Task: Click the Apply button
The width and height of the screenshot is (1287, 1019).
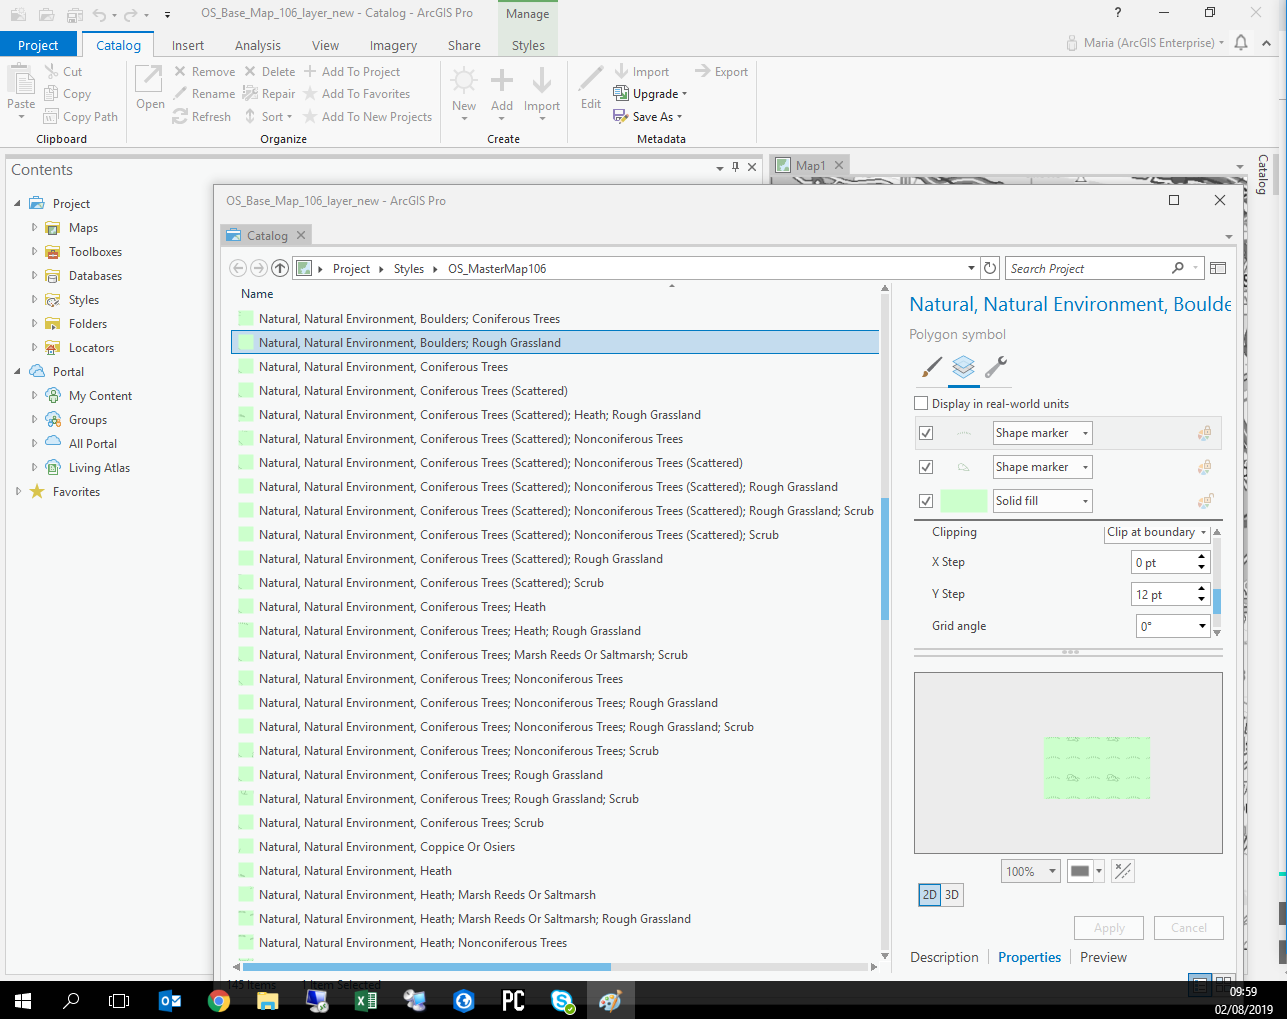Action: (x=1109, y=928)
